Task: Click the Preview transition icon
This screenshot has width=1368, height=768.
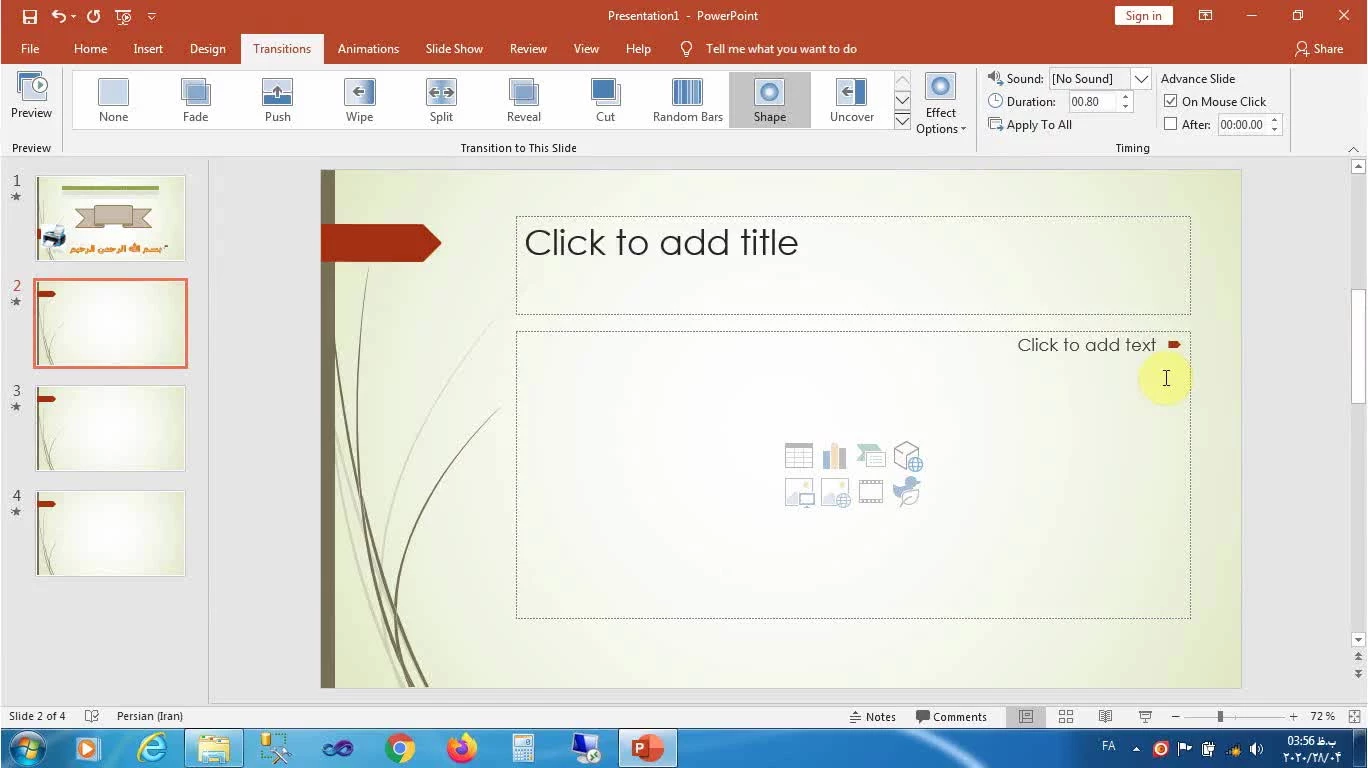Action: (x=31, y=96)
